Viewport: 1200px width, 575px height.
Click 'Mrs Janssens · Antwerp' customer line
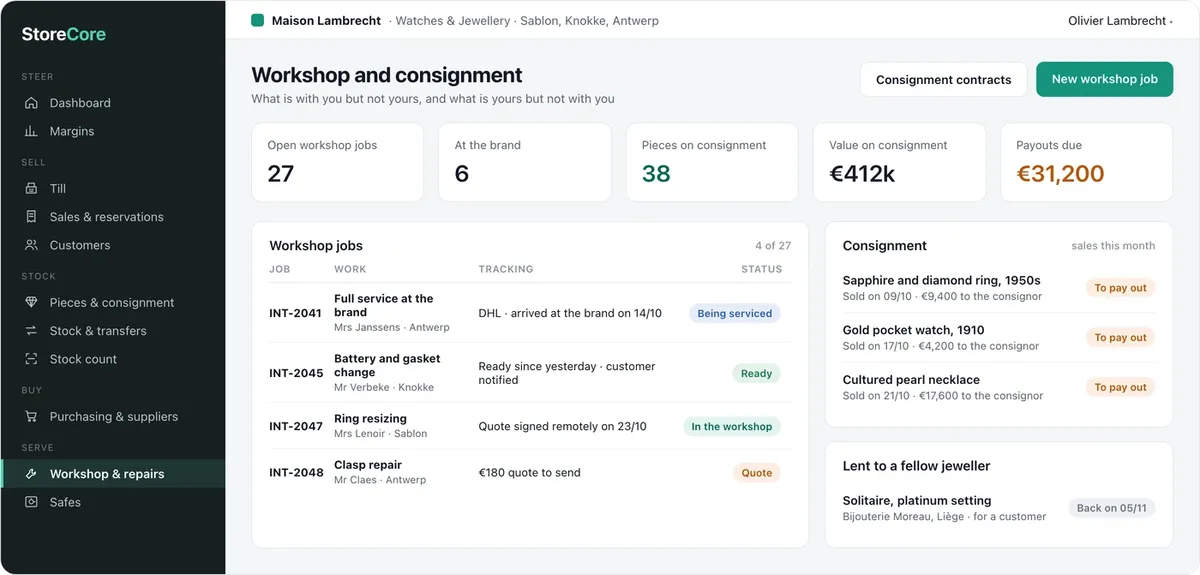[x=392, y=327]
